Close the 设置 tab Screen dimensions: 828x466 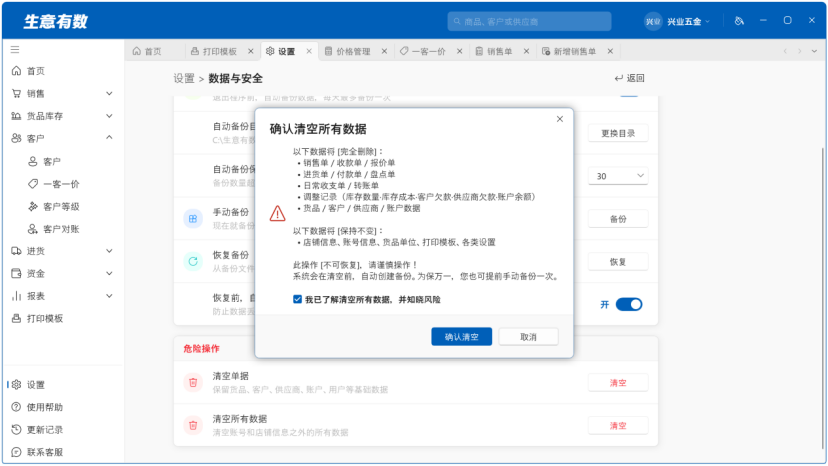[x=309, y=51]
